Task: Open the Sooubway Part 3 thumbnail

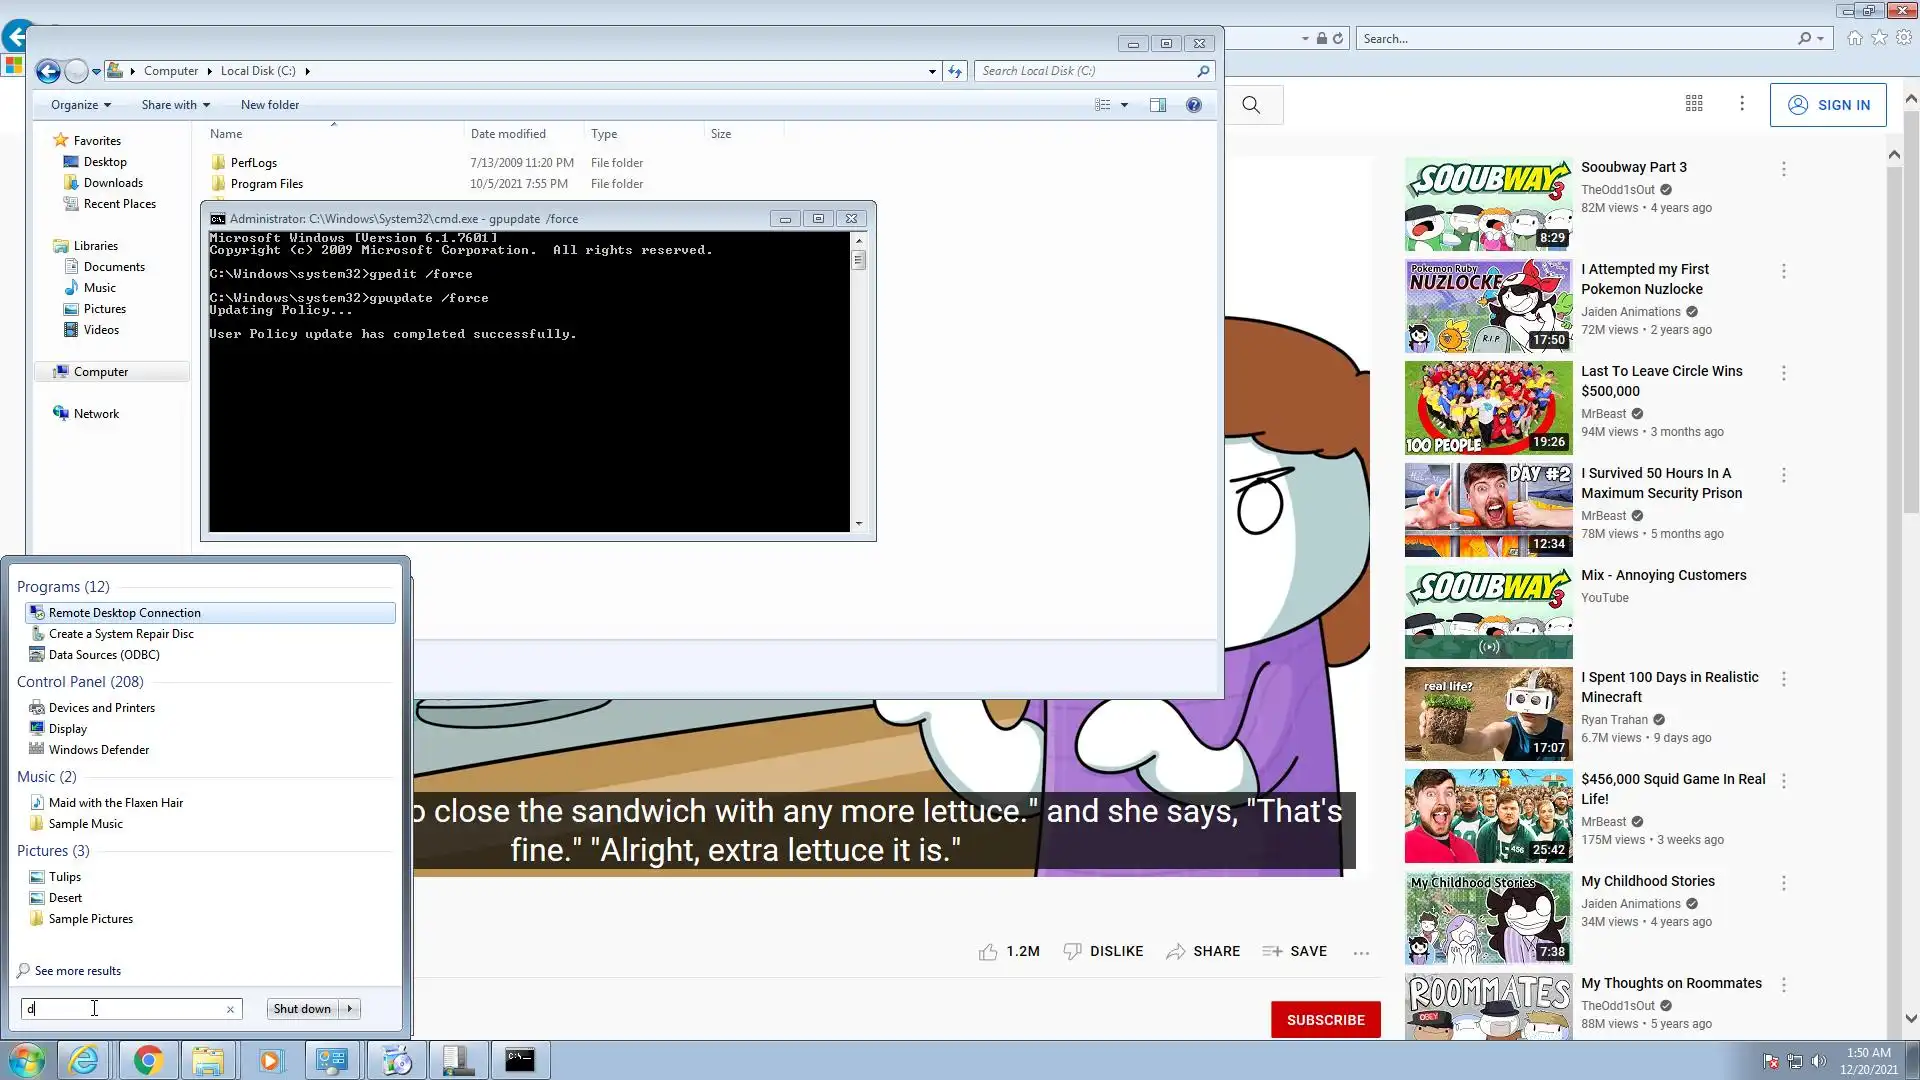Action: [1488, 205]
